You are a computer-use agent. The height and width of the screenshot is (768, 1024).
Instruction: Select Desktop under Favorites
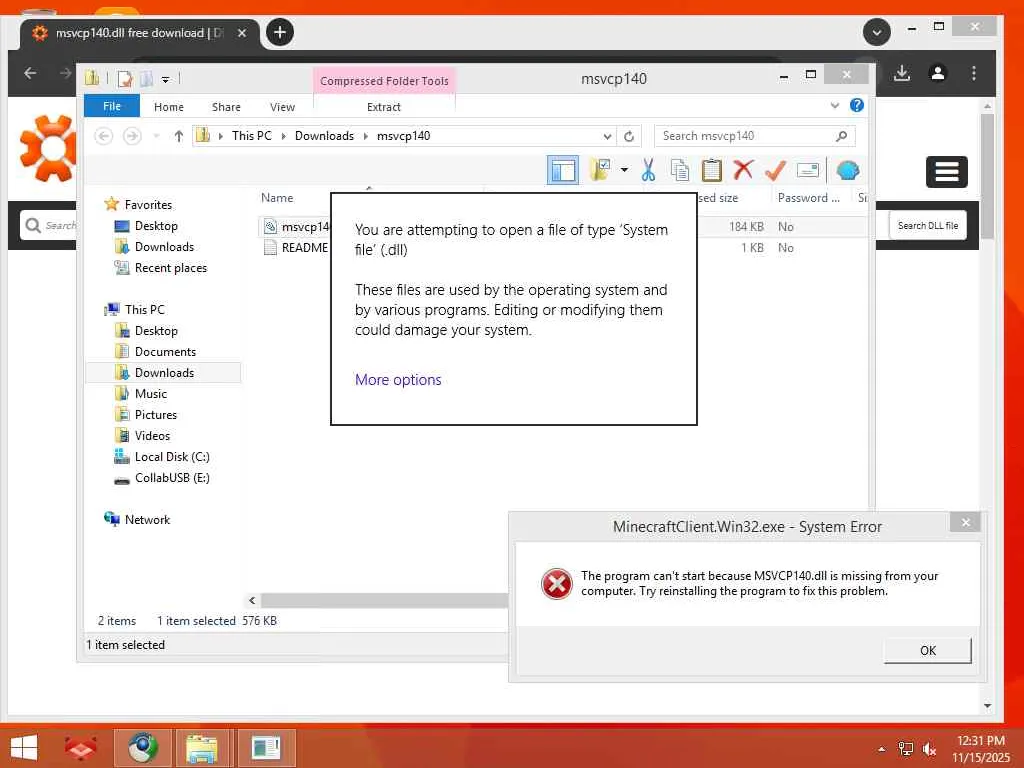155,226
